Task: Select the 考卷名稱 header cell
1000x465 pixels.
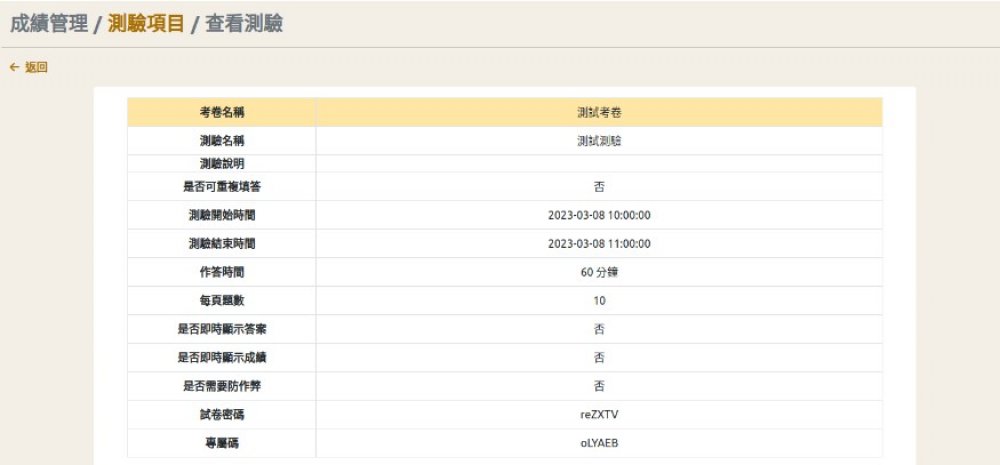Action: coord(221,112)
